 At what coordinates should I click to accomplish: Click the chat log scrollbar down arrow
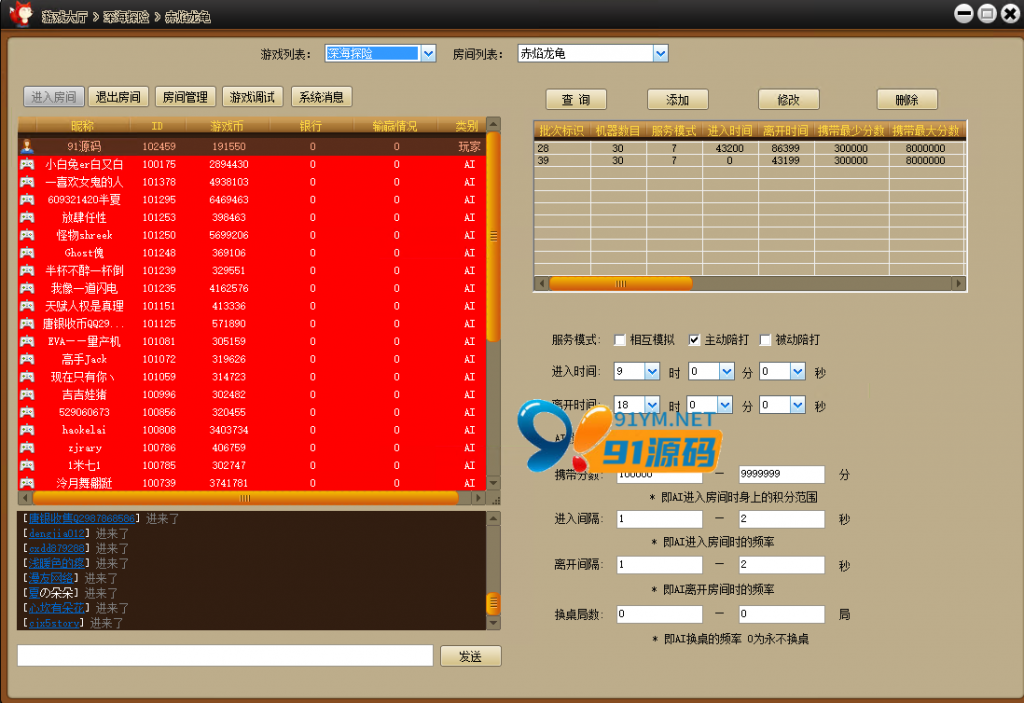point(494,623)
